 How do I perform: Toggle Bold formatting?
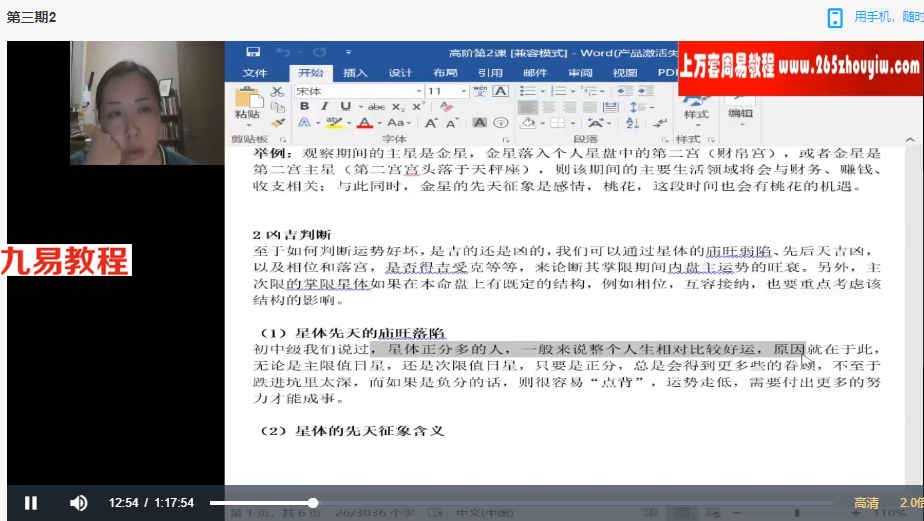[x=305, y=107]
